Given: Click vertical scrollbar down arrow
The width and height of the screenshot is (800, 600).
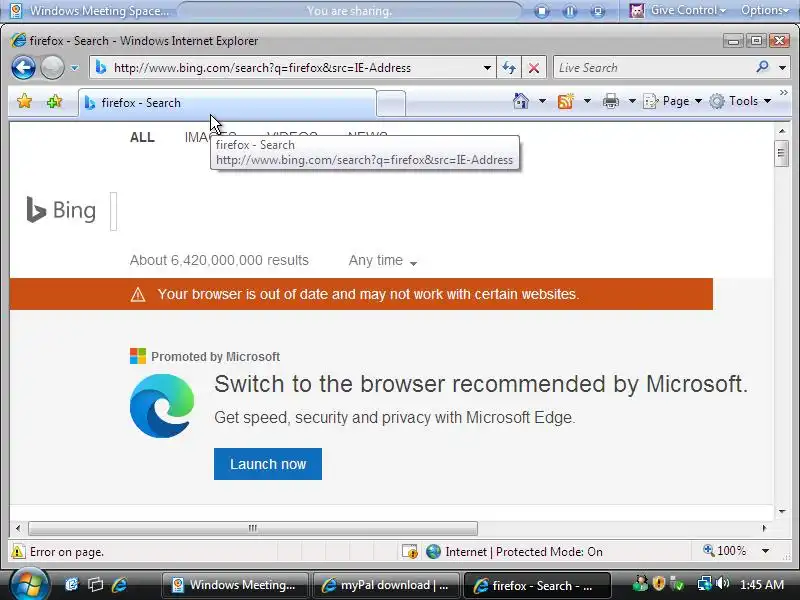Looking at the screenshot, I should pos(782,511).
